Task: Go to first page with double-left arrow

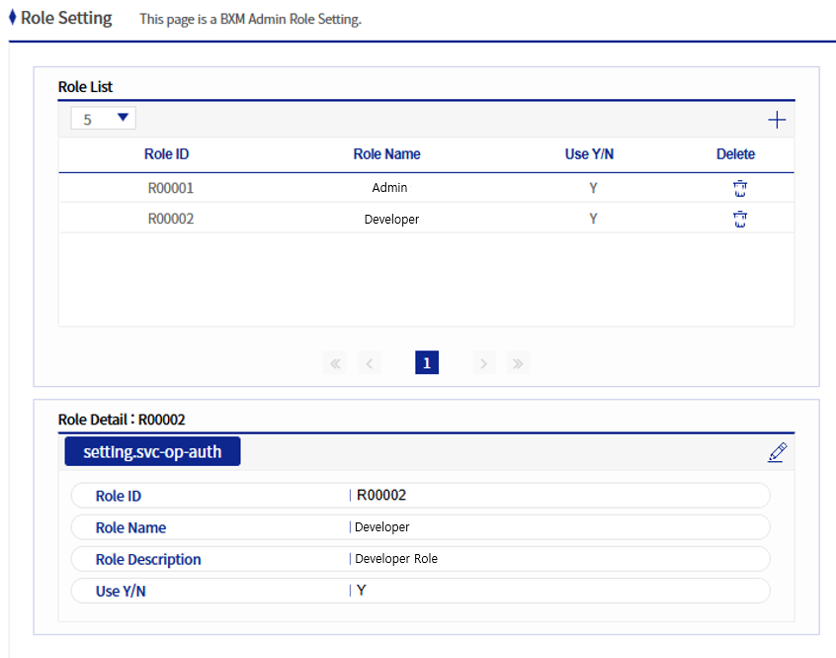Action: 336,363
